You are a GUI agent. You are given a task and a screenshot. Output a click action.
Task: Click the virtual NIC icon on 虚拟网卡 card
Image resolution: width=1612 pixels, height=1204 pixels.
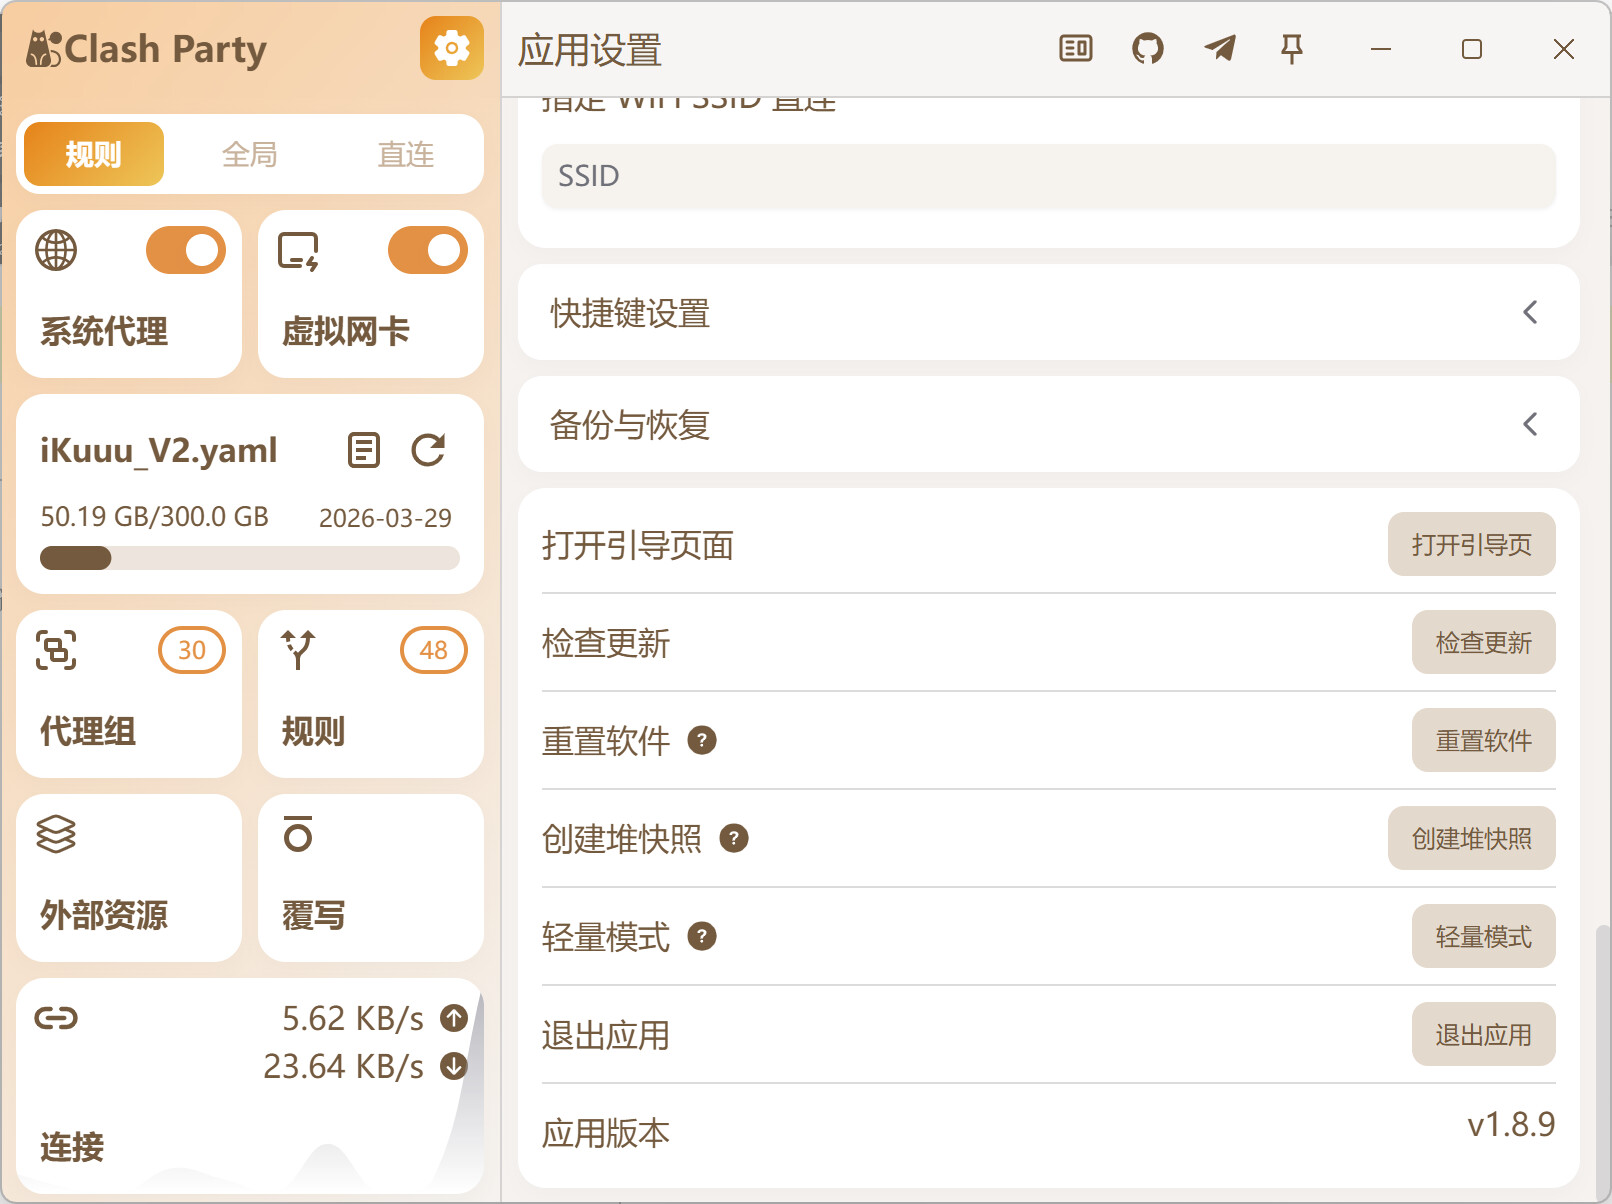[x=298, y=251]
